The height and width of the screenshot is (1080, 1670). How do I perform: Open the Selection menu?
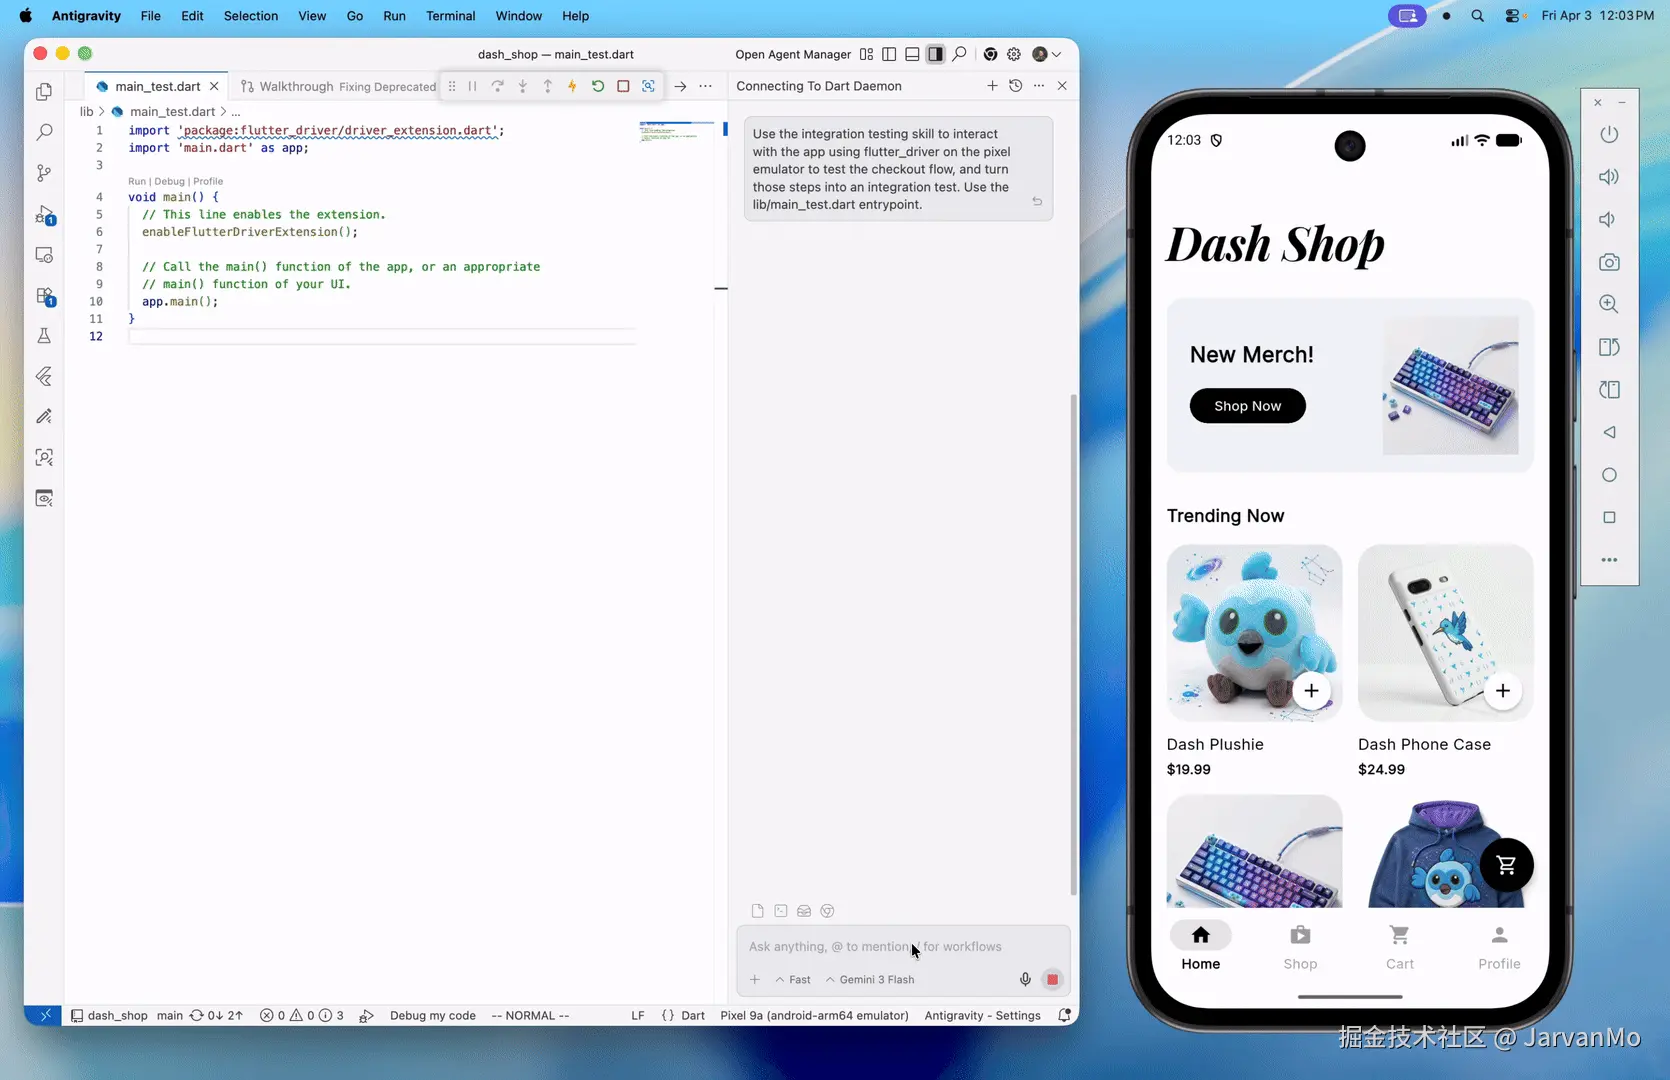tap(251, 16)
